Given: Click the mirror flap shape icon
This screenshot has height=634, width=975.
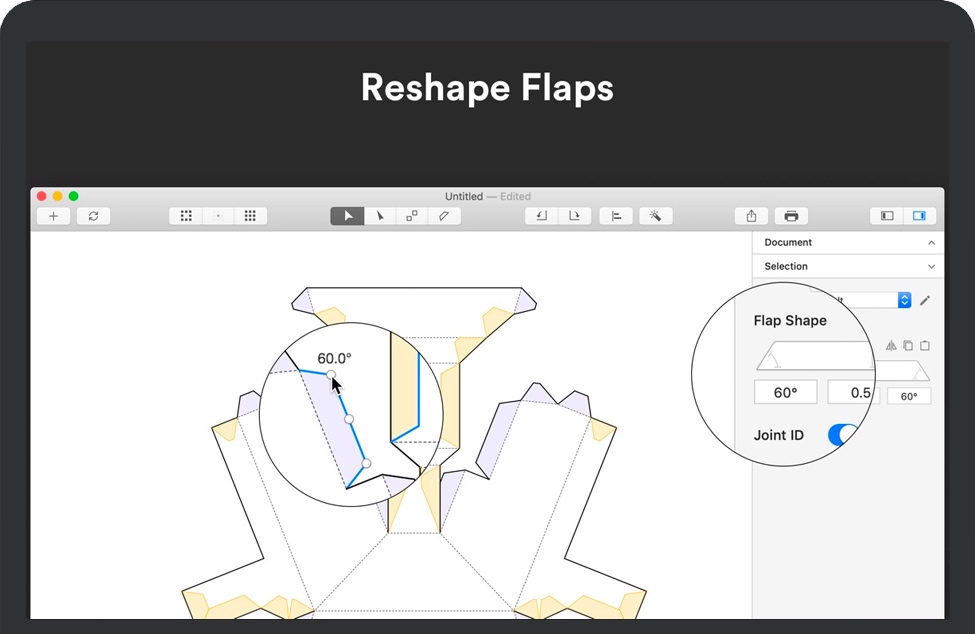Looking at the screenshot, I should tap(891, 346).
